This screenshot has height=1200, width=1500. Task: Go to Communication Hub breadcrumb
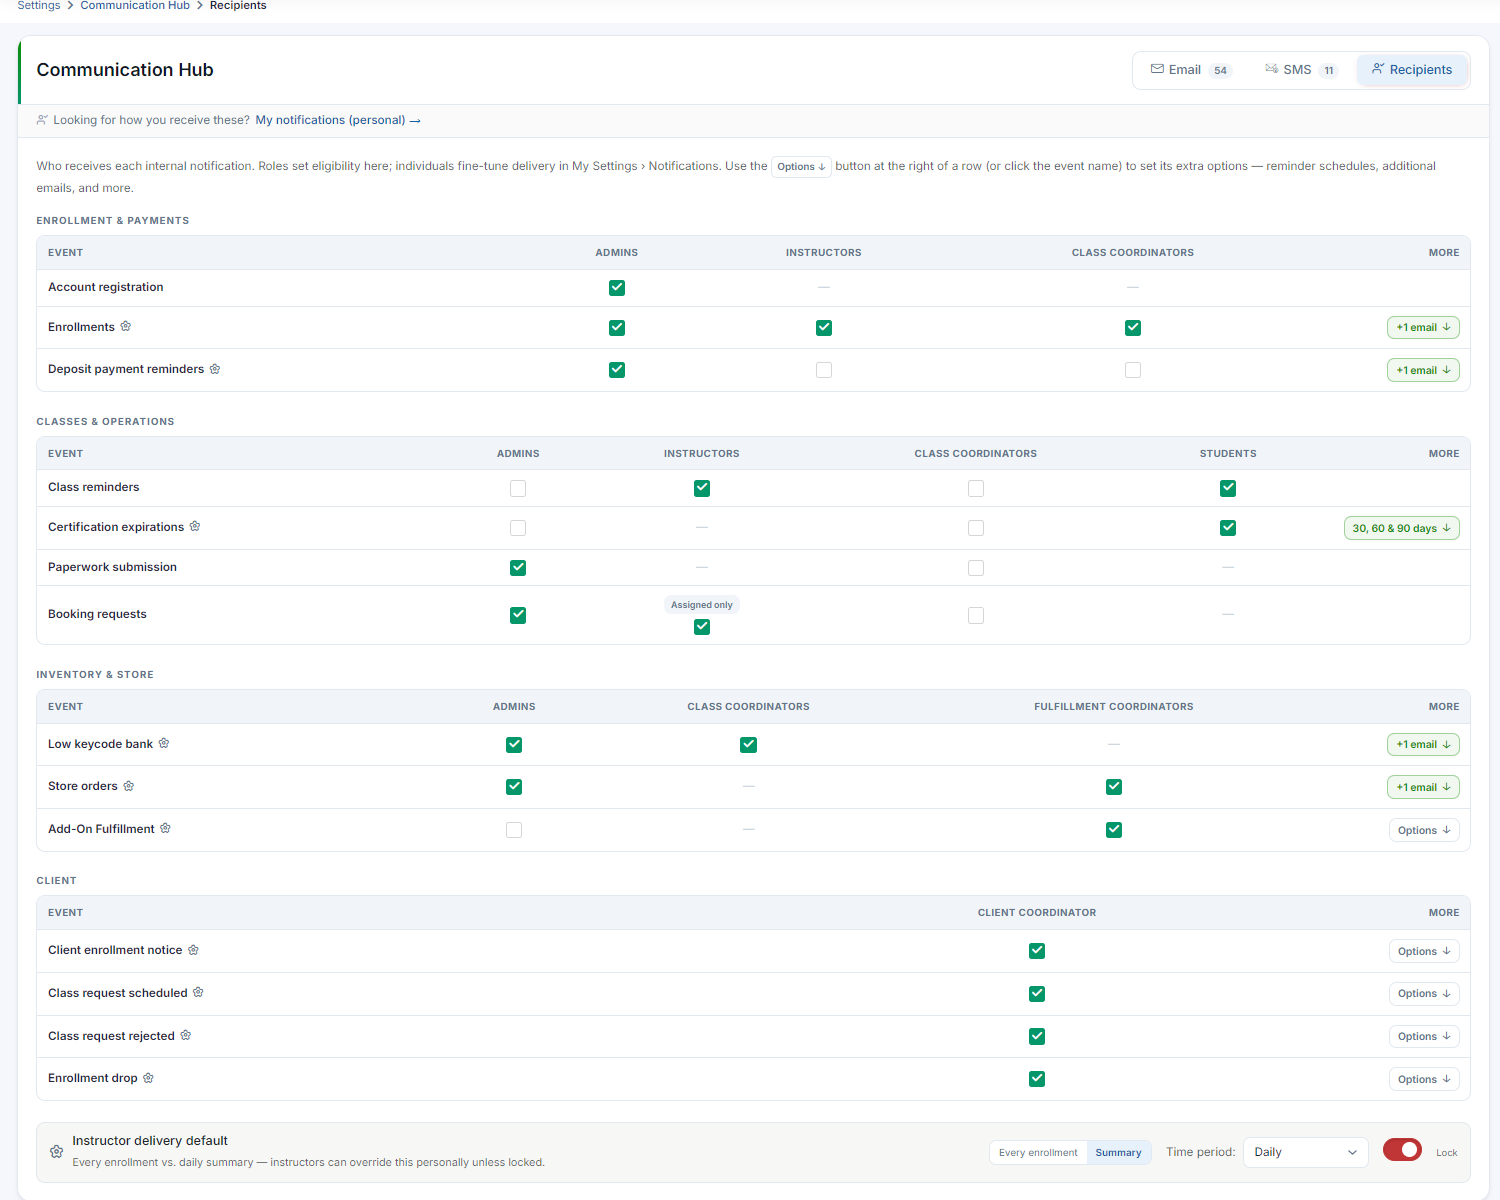135,6
